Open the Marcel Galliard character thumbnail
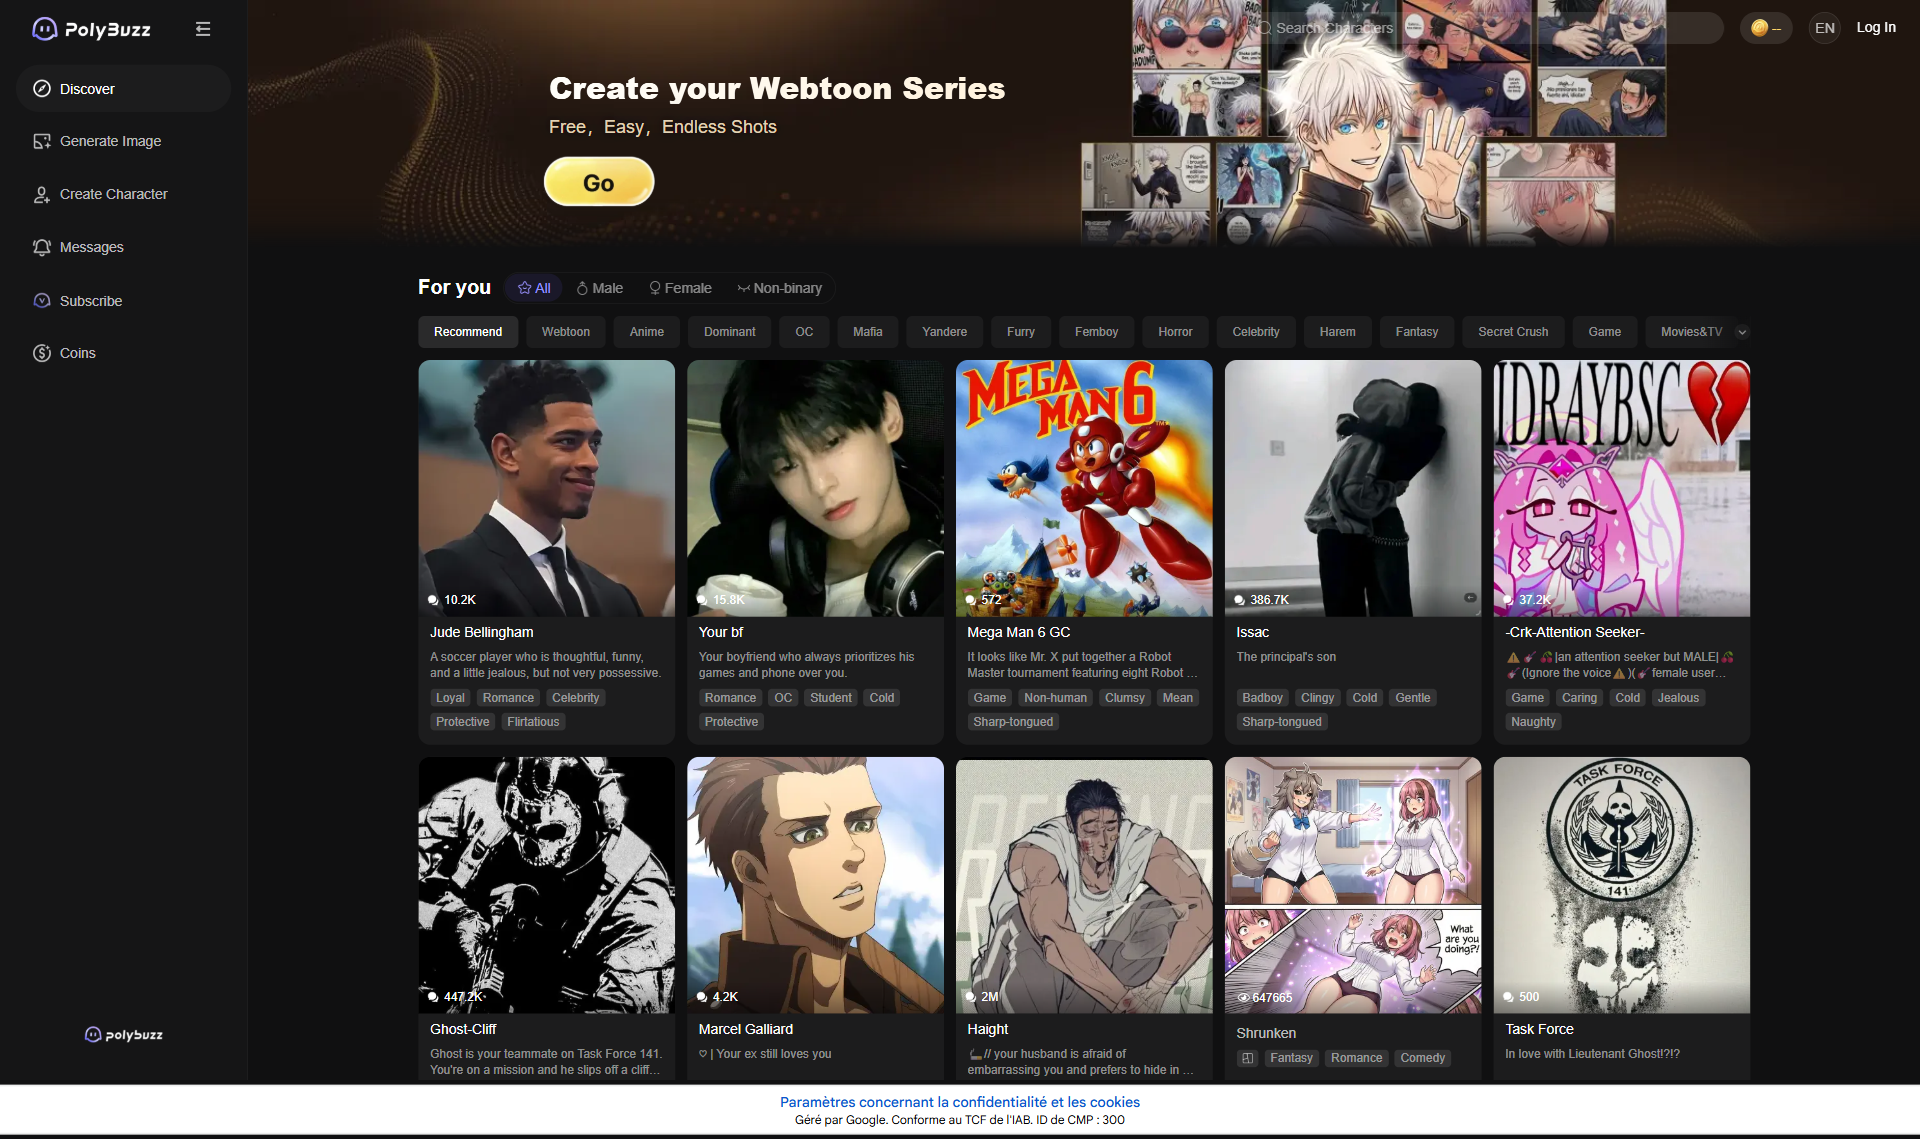The image size is (1920, 1139). click(x=815, y=885)
